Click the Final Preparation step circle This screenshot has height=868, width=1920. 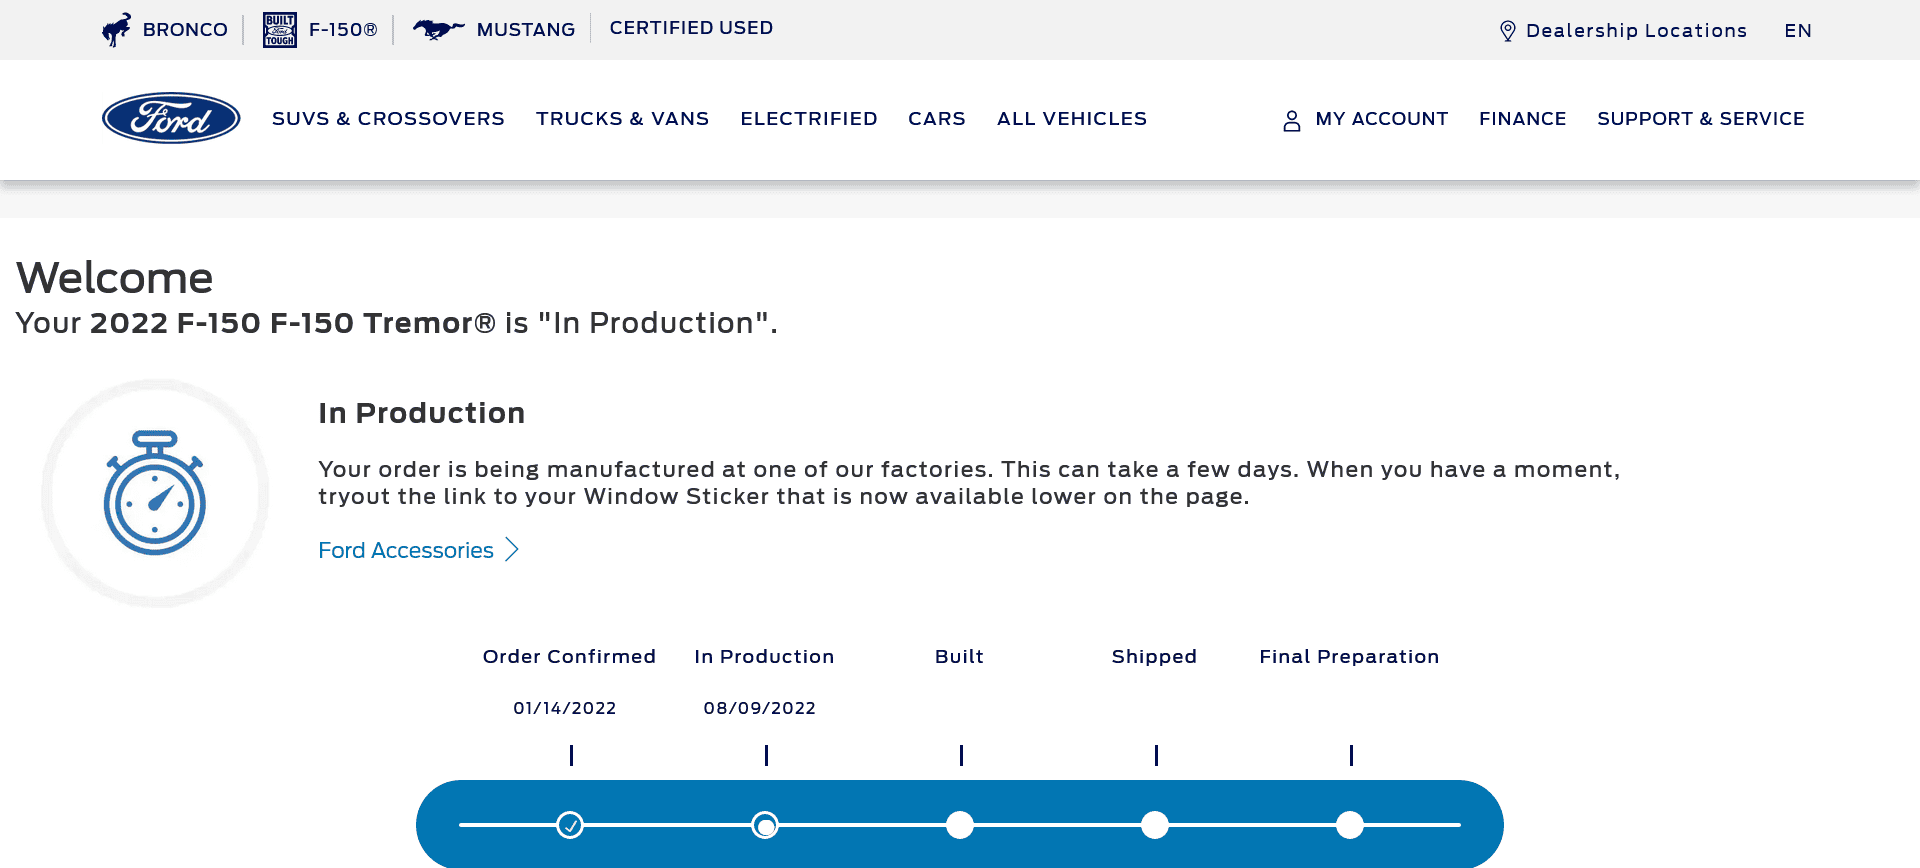click(1350, 825)
